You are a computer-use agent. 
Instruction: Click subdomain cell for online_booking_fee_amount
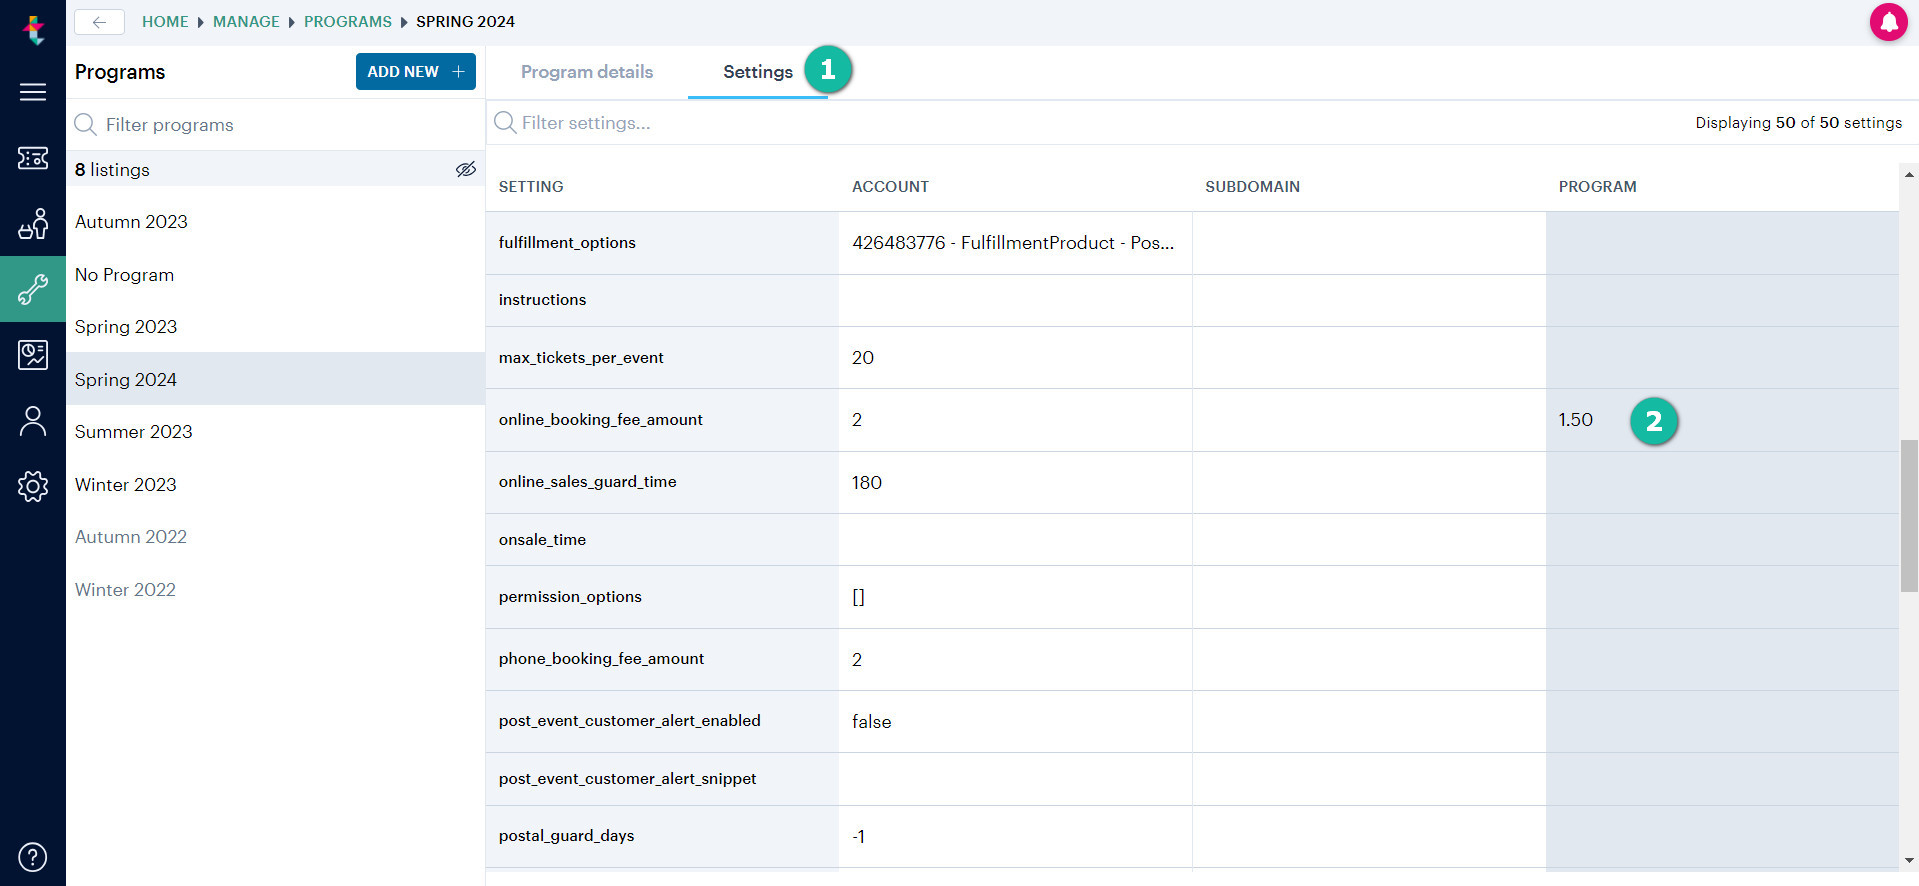coord(1369,420)
